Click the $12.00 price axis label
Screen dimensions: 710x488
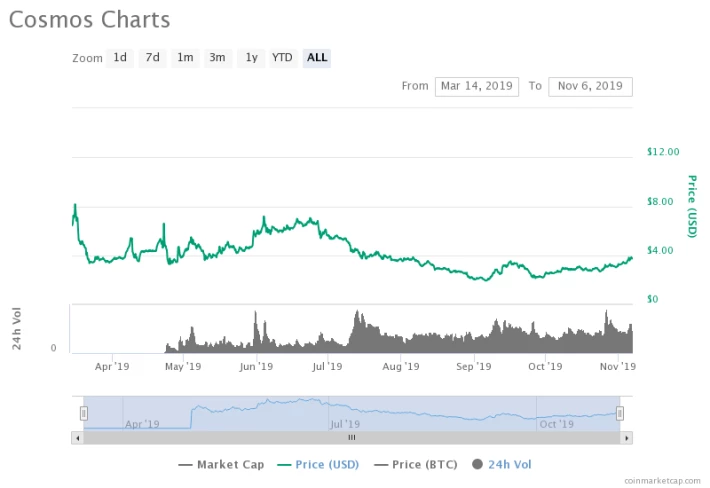pyautogui.click(x=663, y=152)
